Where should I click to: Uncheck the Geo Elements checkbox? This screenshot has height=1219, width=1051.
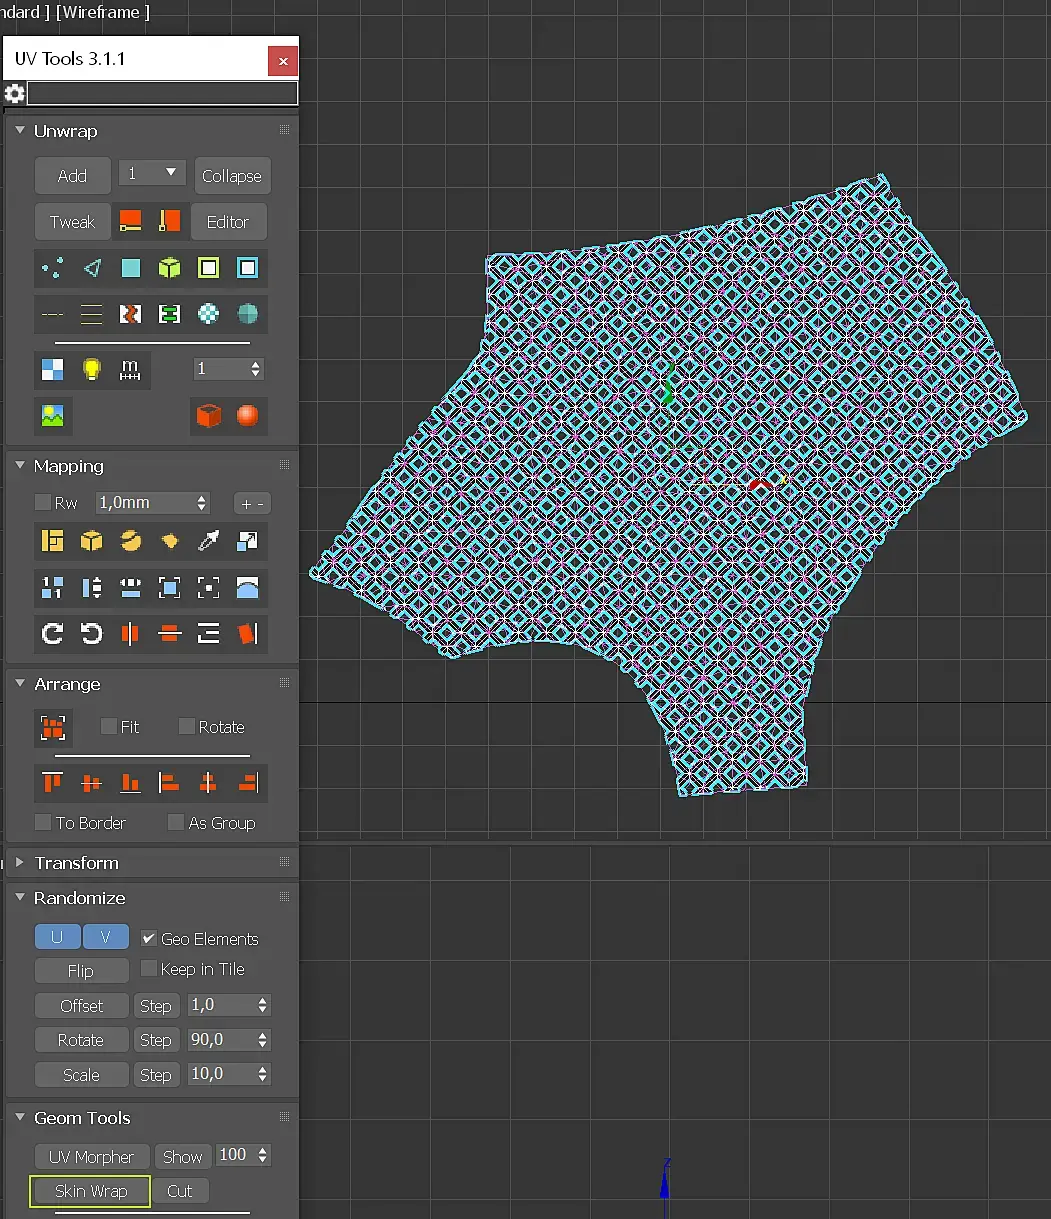click(148, 938)
